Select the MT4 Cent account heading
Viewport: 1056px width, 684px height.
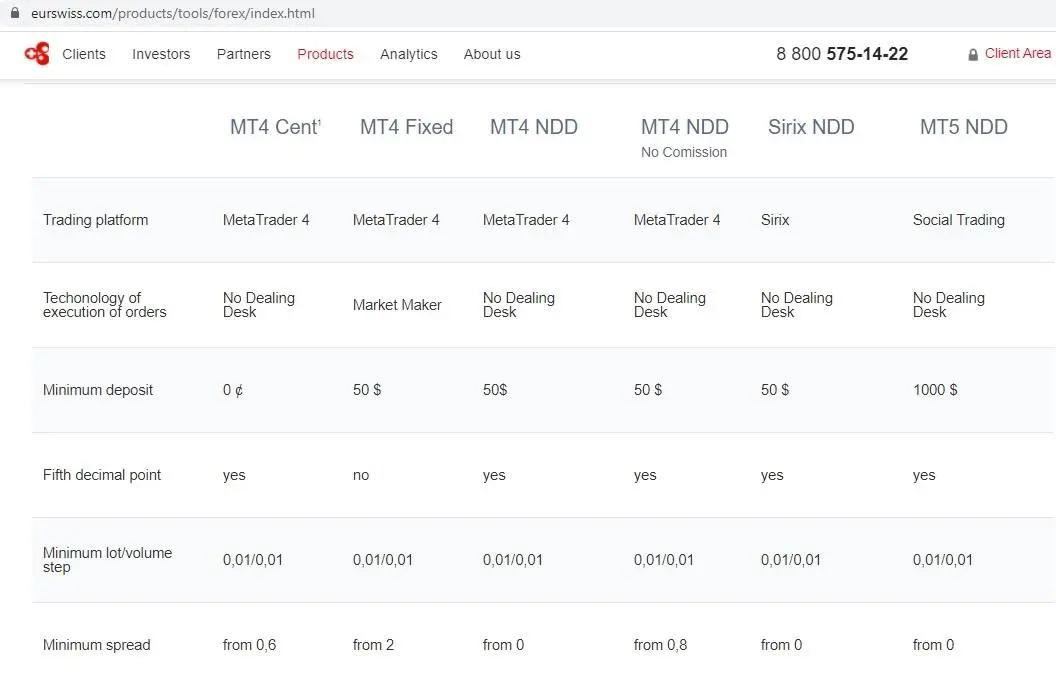click(275, 127)
